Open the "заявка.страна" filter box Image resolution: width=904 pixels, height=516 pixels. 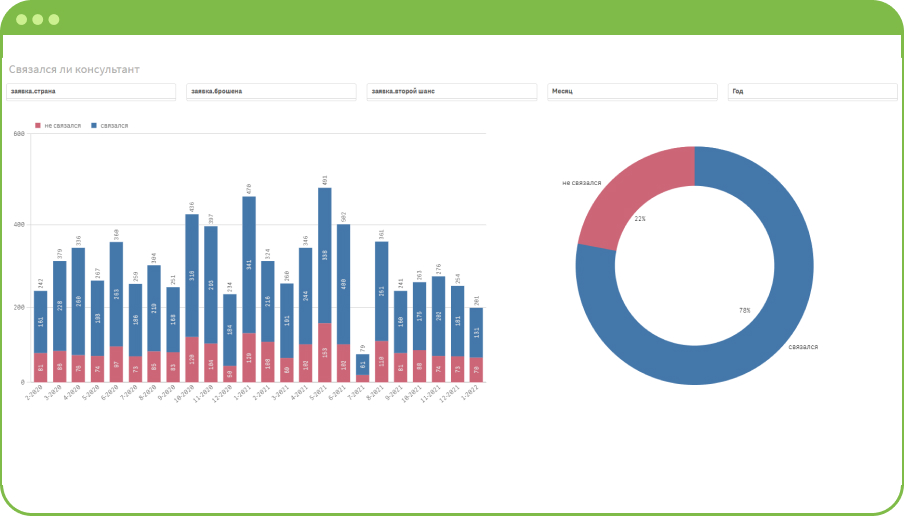(x=90, y=91)
